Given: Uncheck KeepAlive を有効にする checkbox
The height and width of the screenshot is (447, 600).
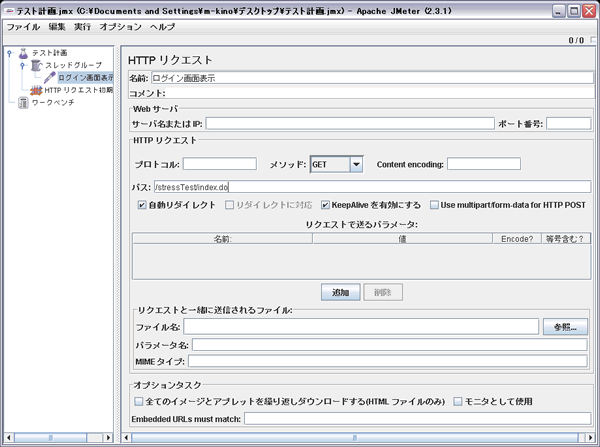Looking at the screenshot, I should [x=326, y=205].
